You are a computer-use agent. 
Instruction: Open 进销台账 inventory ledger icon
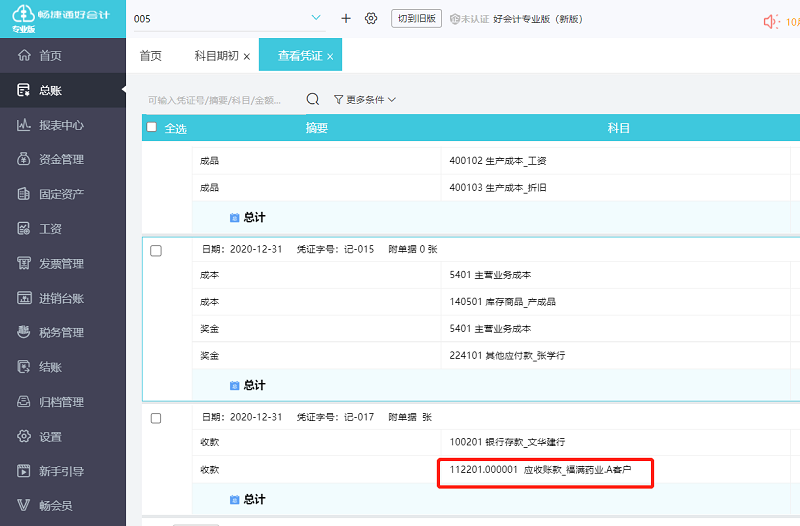point(23,297)
